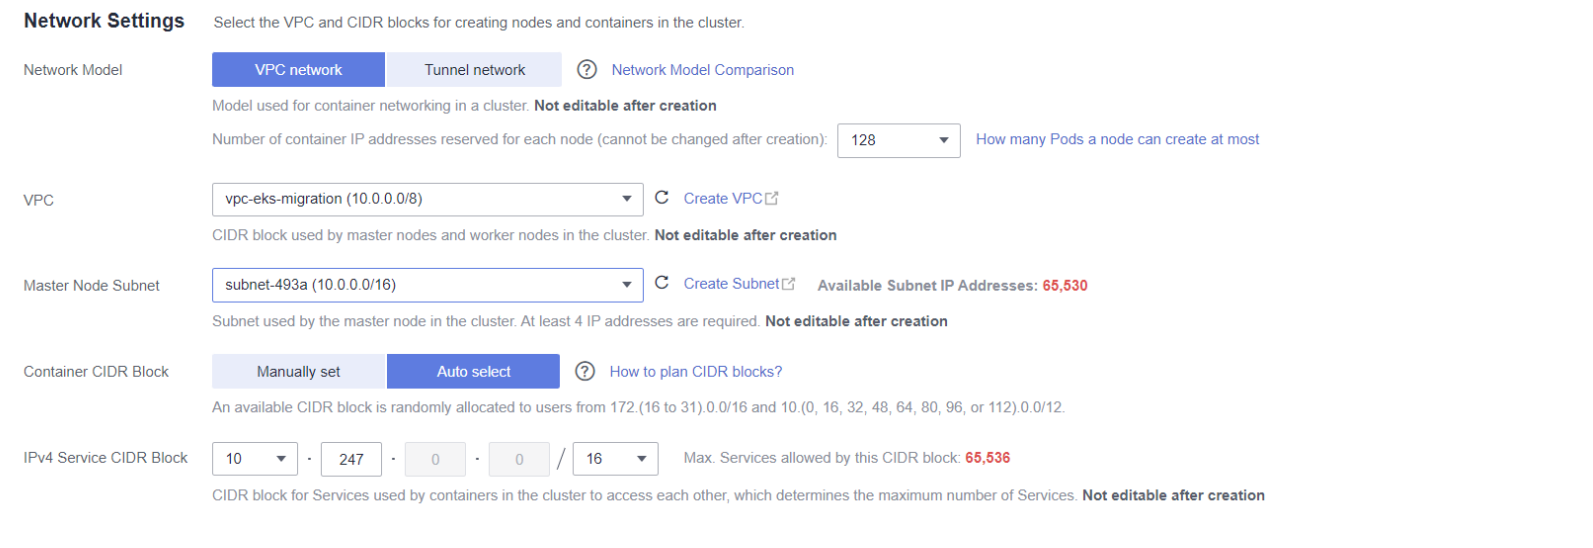Click external link icon next to Create VPC
Viewport: 1593px width, 548px height.
click(772, 199)
